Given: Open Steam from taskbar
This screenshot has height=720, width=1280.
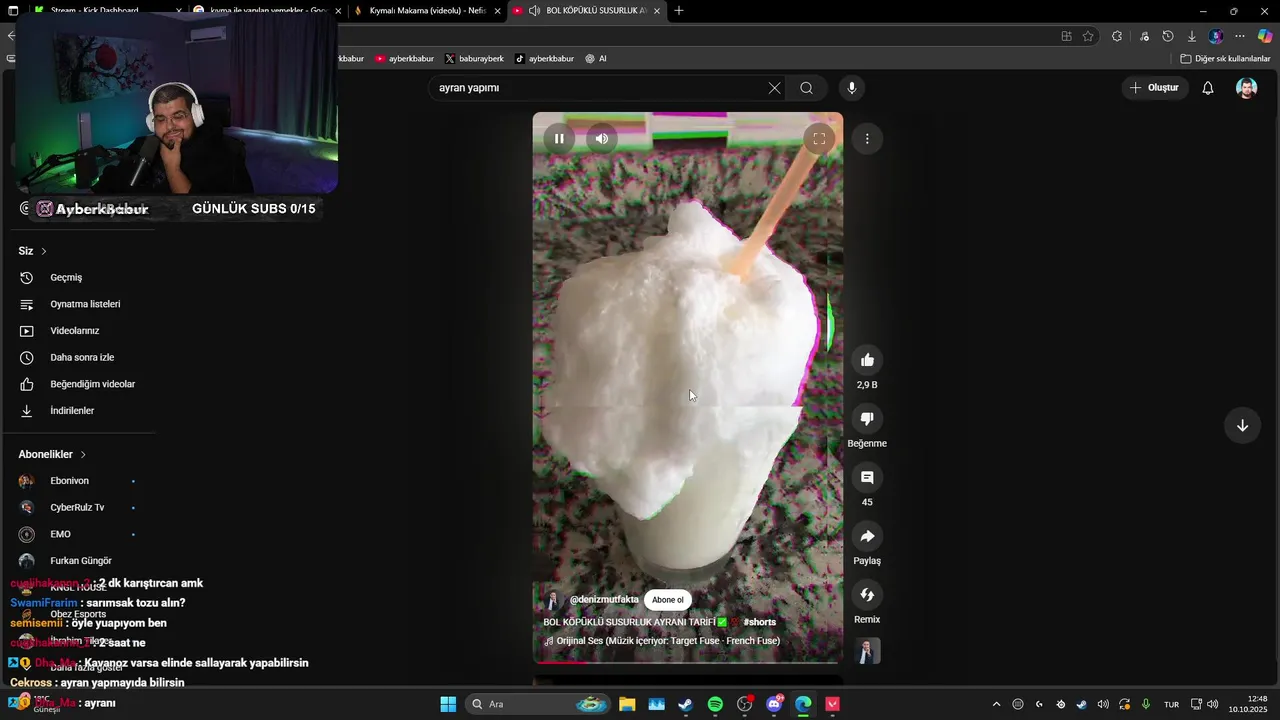Looking at the screenshot, I should [686, 704].
